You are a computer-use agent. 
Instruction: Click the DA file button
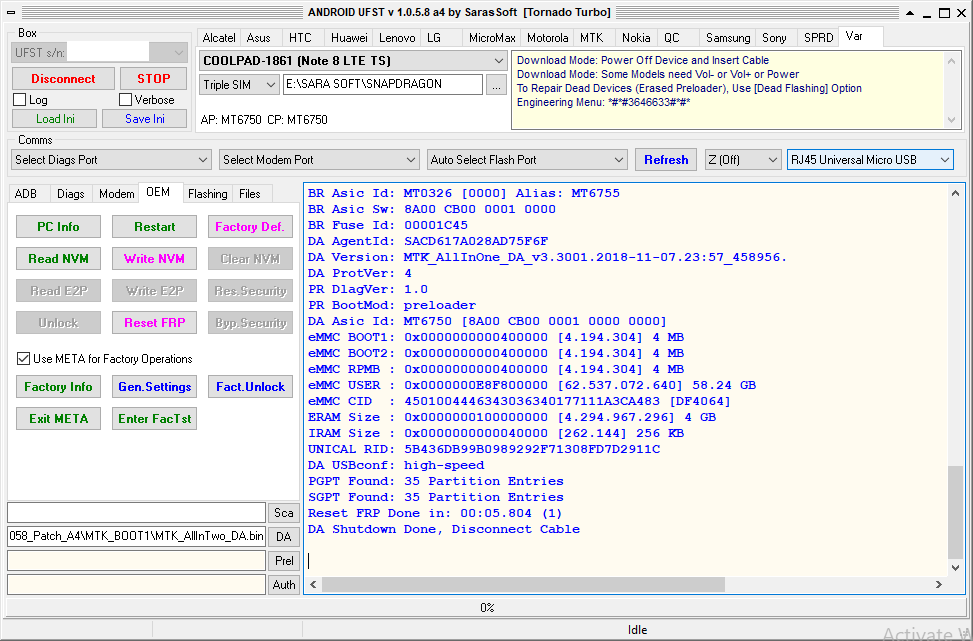pyautogui.click(x=284, y=536)
